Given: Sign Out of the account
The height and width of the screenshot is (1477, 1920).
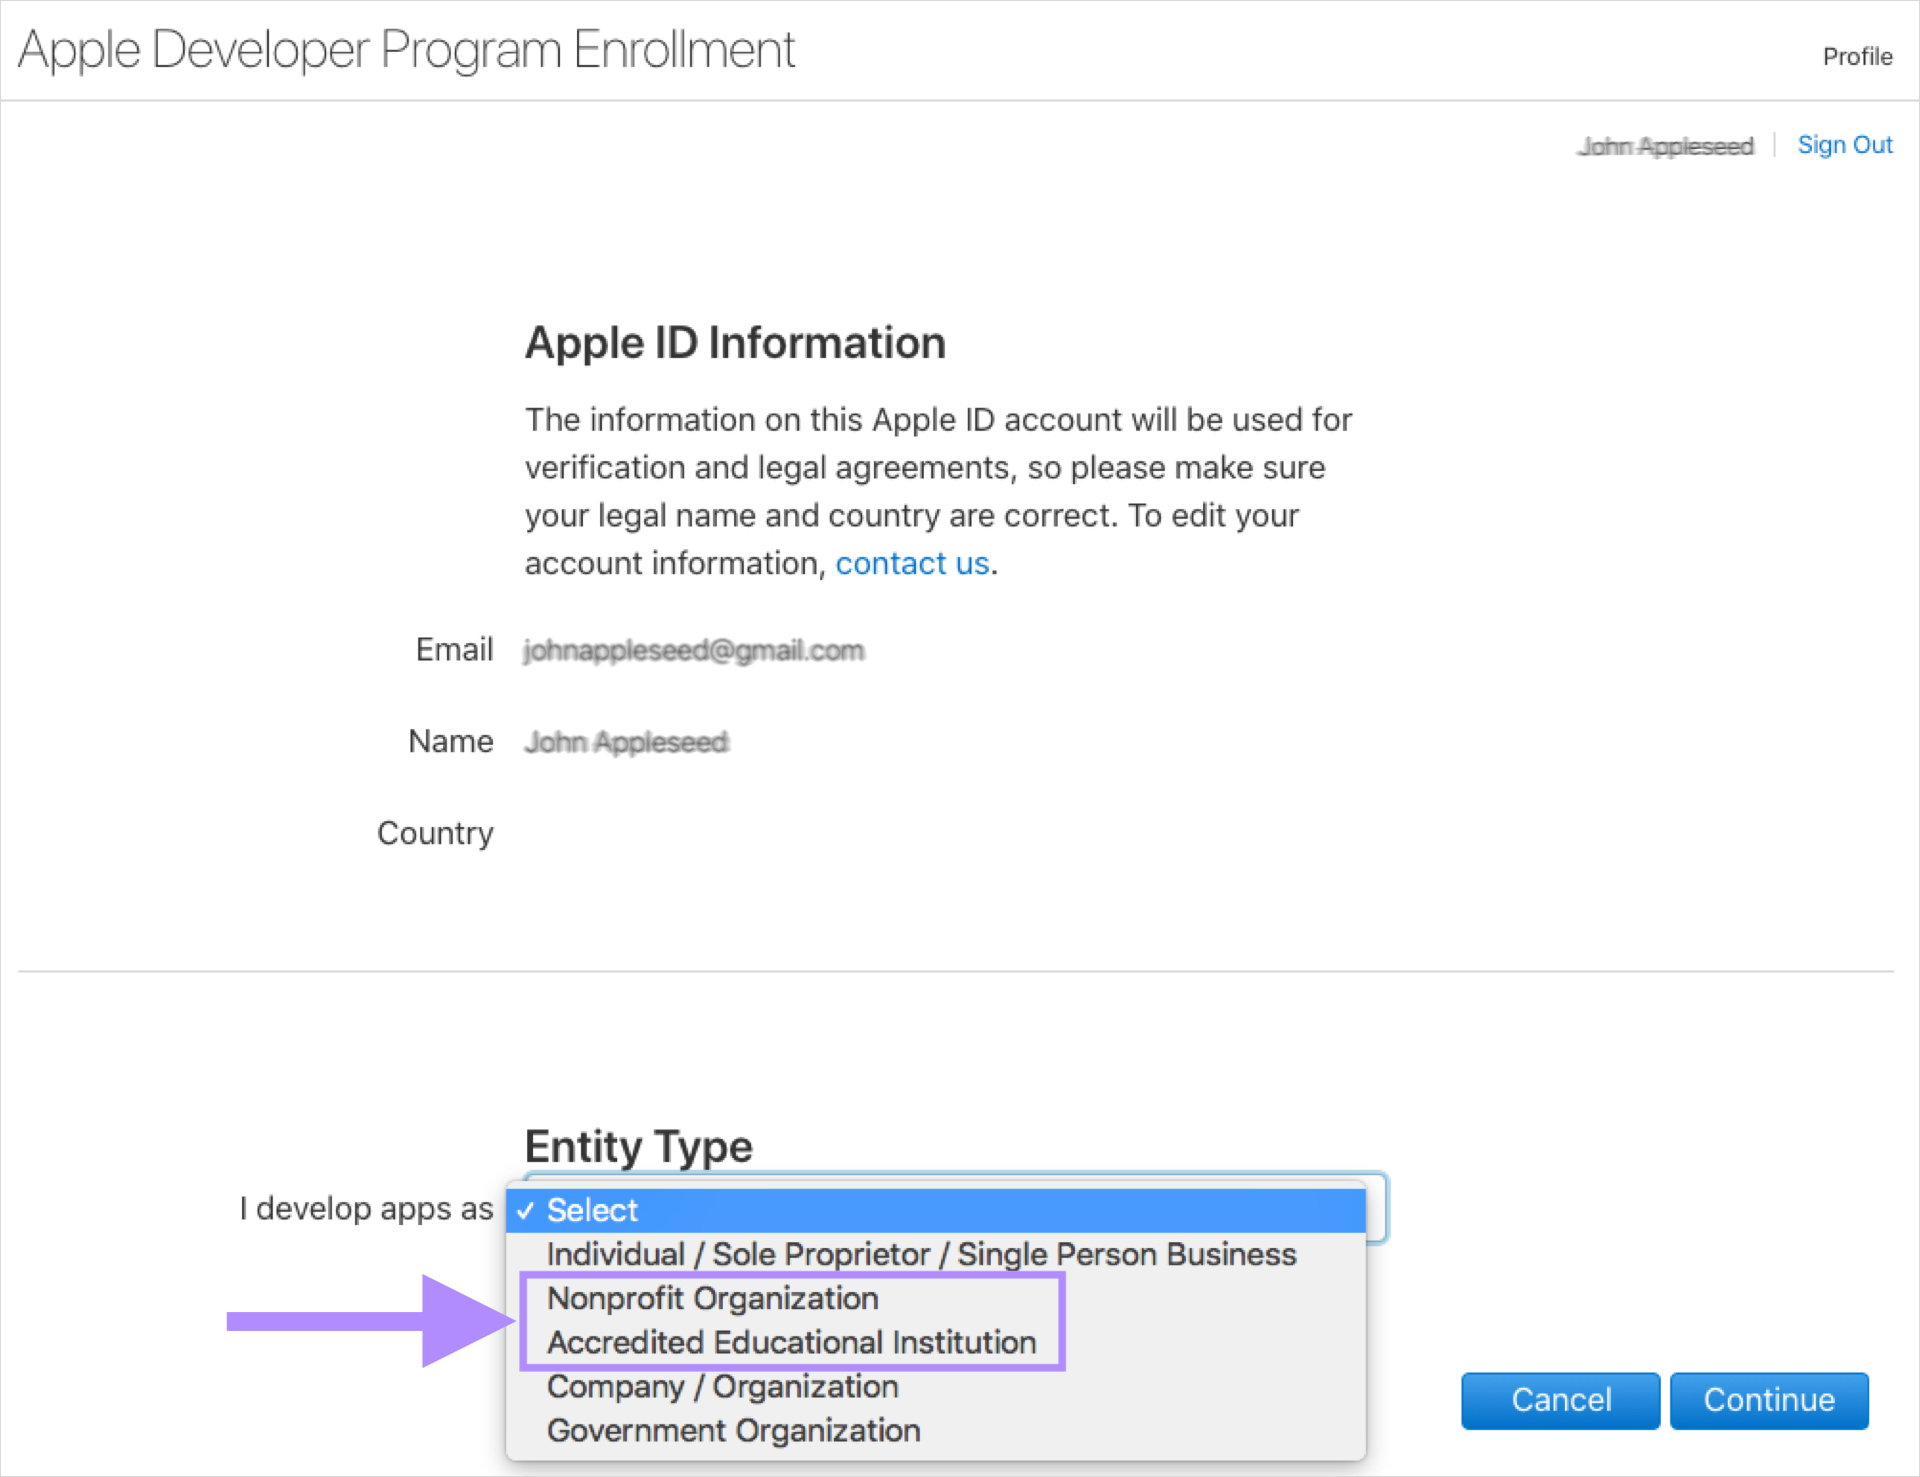Looking at the screenshot, I should pyautogui.click(x=1845, y=144).
